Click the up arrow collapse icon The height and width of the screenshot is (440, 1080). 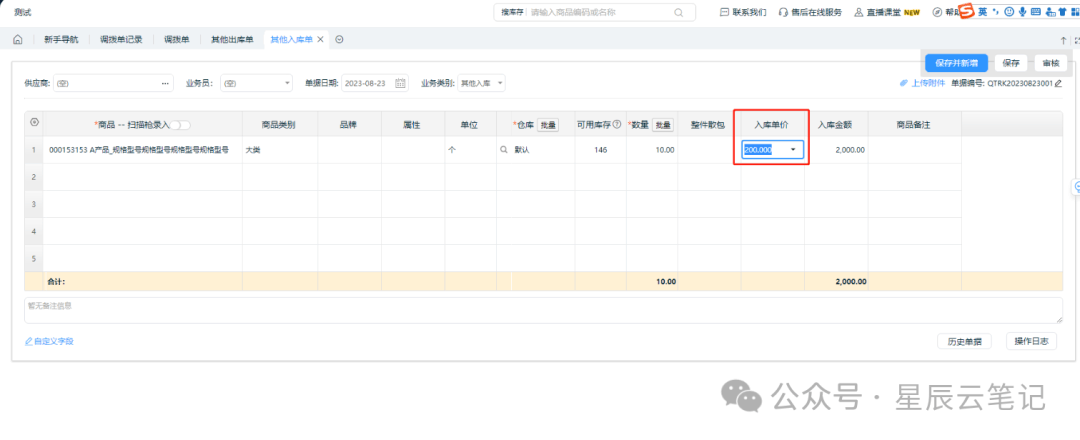point(1063,40)
